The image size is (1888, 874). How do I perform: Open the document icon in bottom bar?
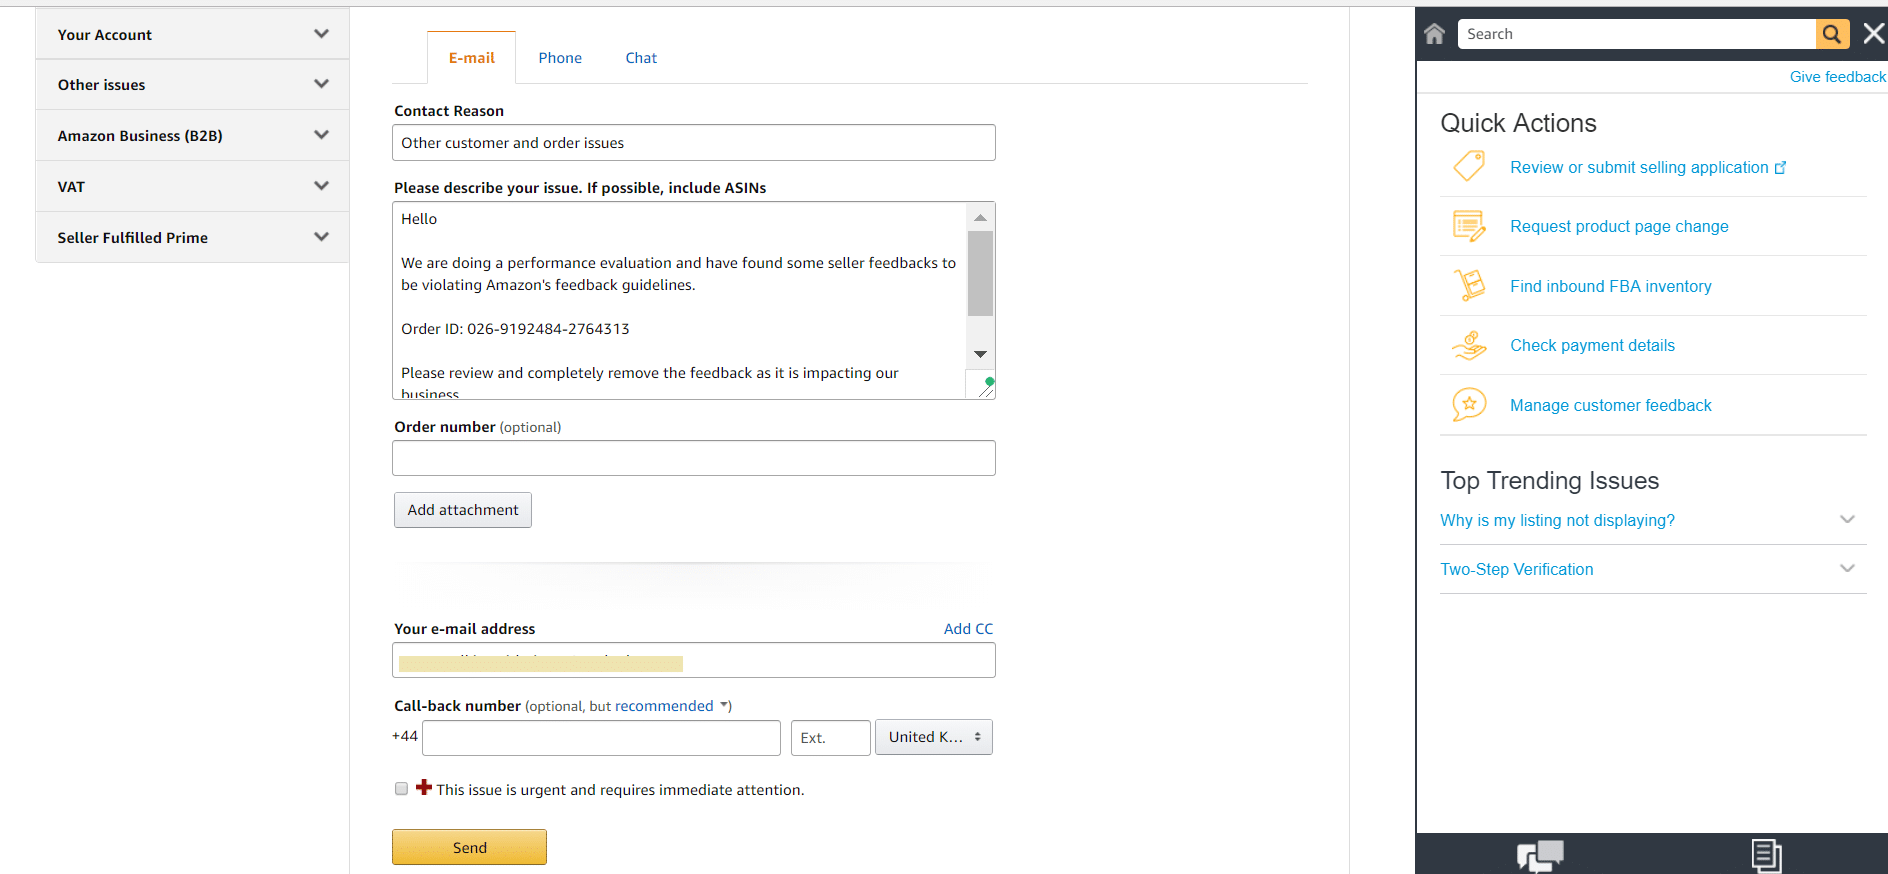click(x=1766, y=855)
